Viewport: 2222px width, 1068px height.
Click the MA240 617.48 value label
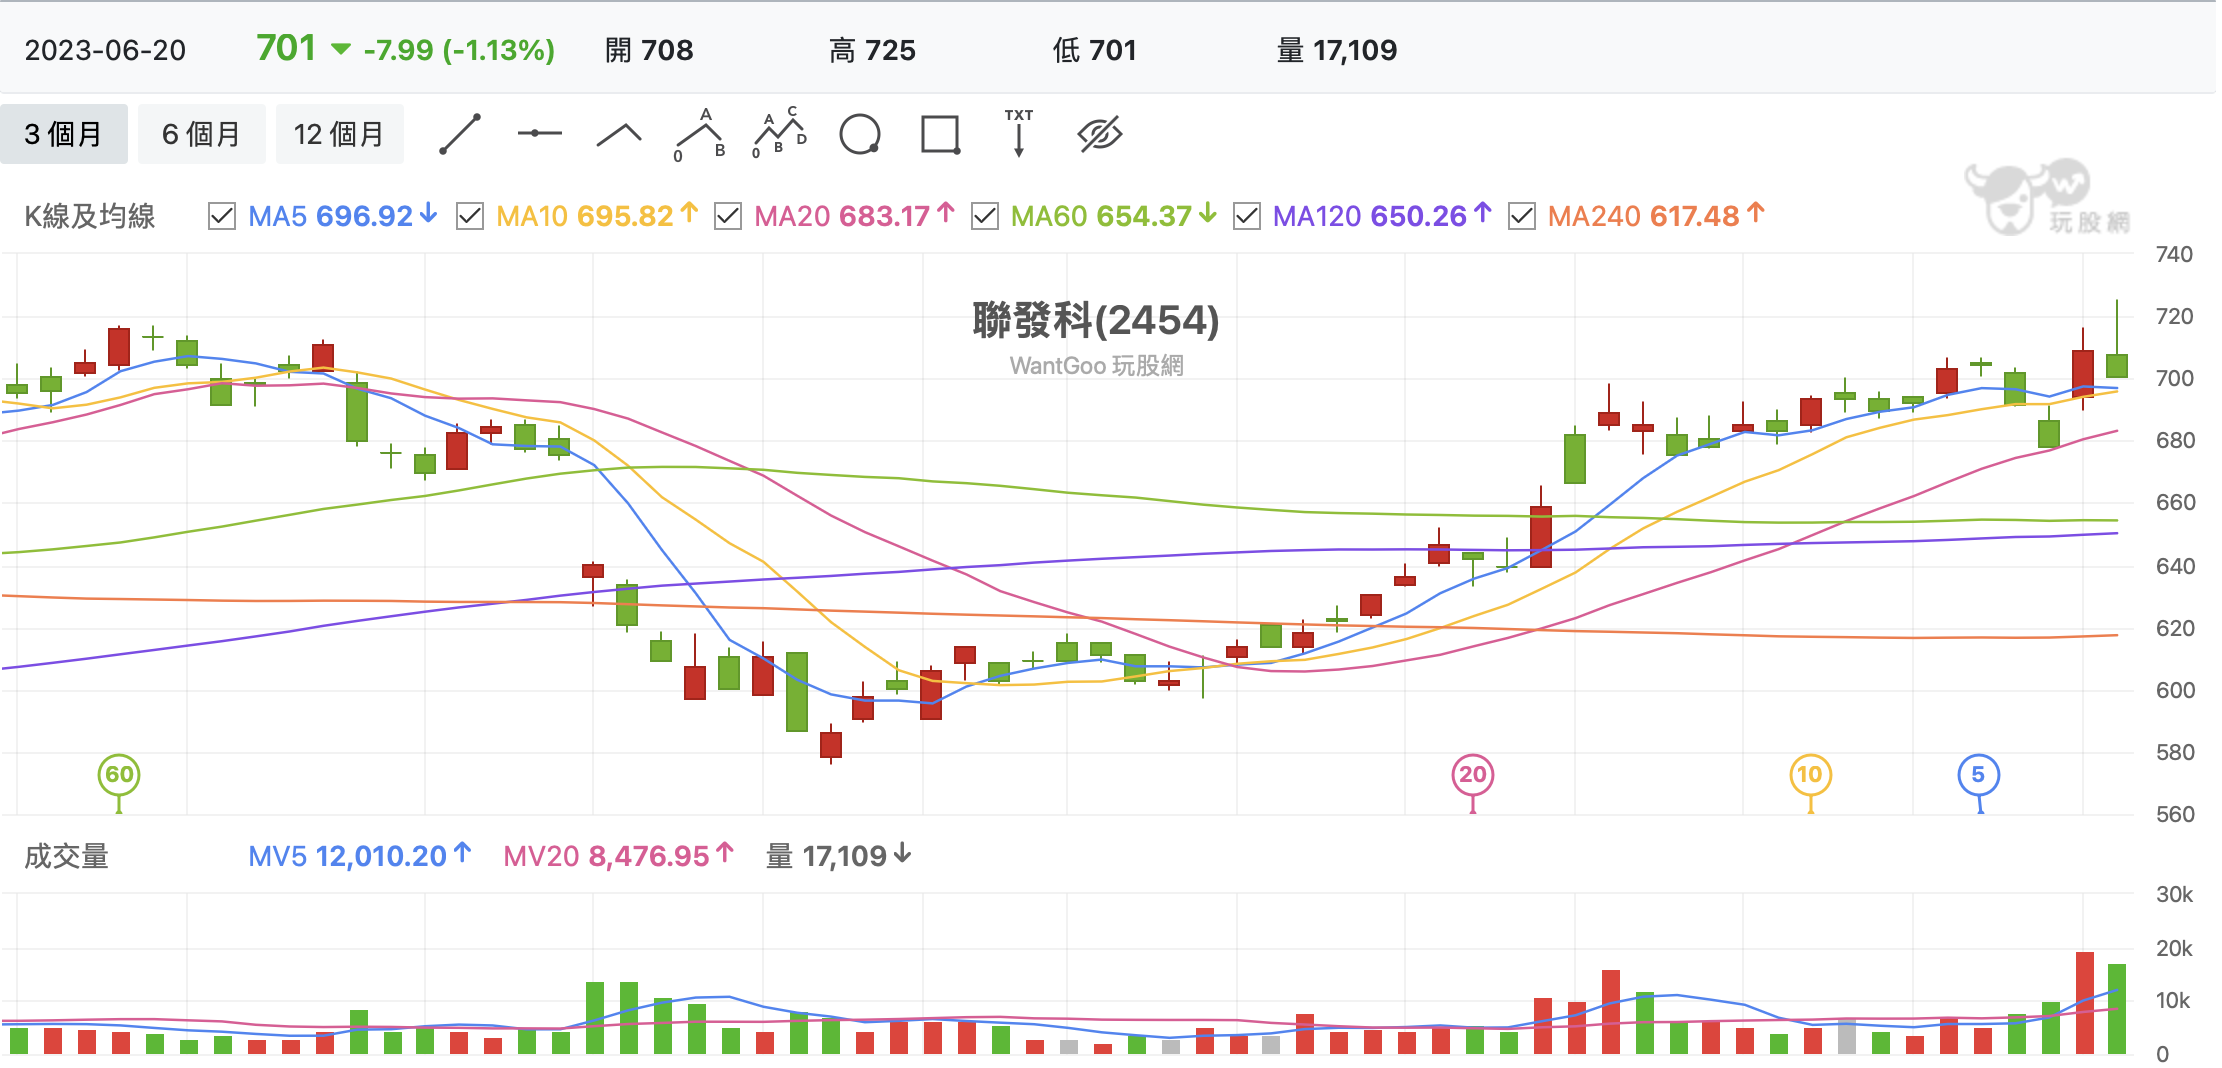1657,216
